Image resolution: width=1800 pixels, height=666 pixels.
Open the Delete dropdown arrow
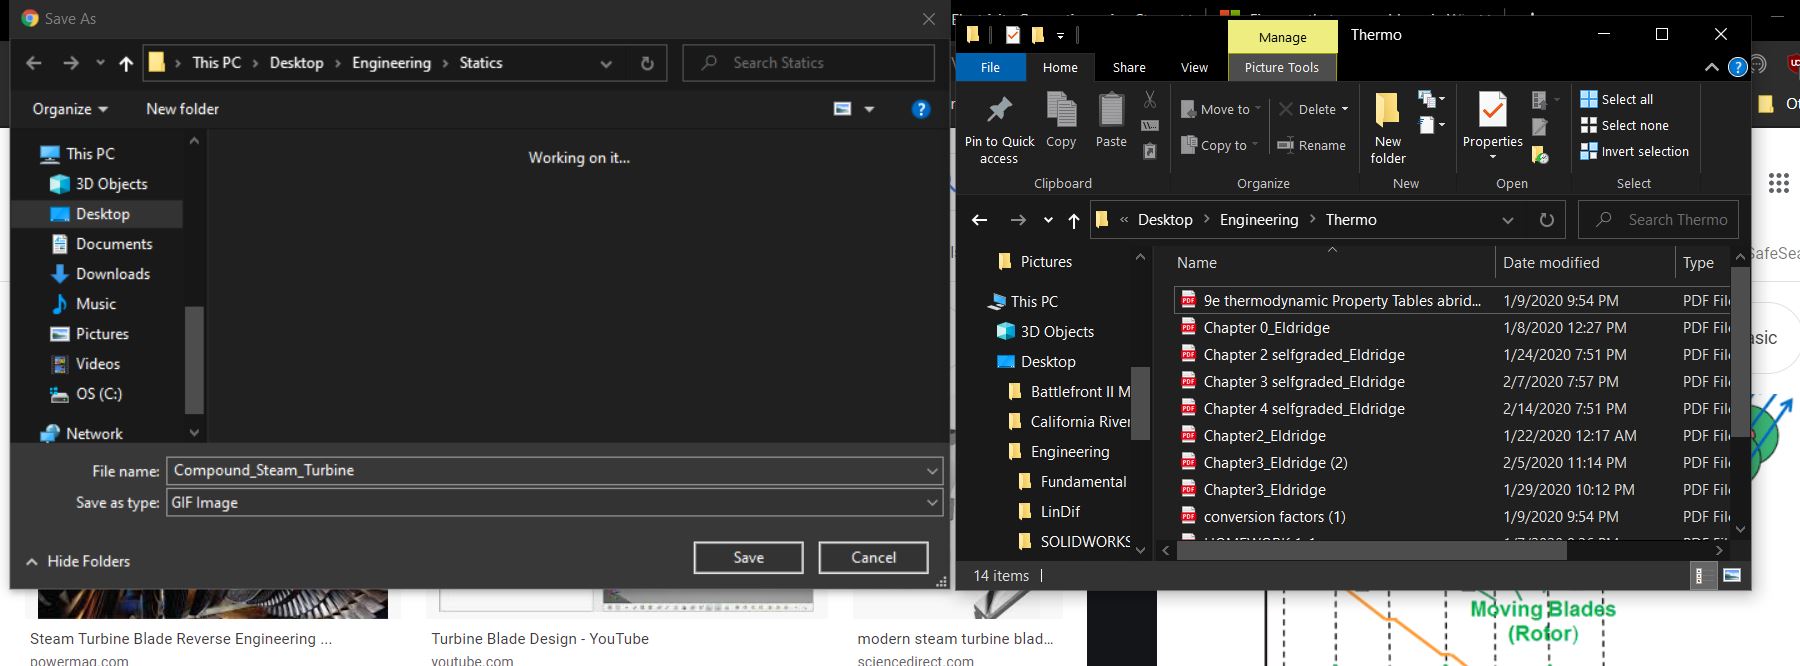pos(1345,109)
